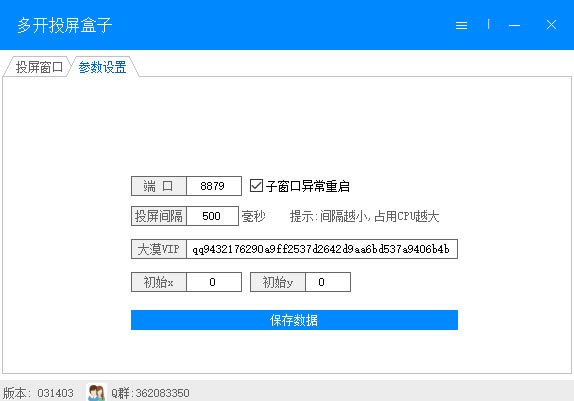Save settings with the 保存数据 button

click(x=294, y=320)
